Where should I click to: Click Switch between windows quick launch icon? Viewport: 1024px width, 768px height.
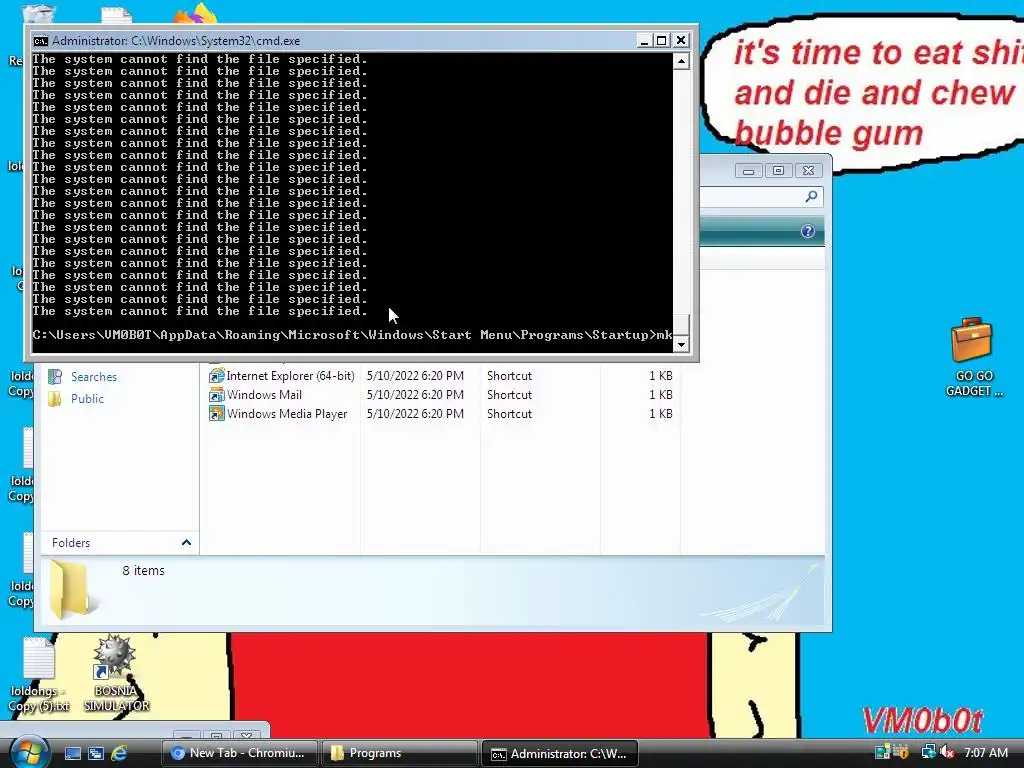96,753
